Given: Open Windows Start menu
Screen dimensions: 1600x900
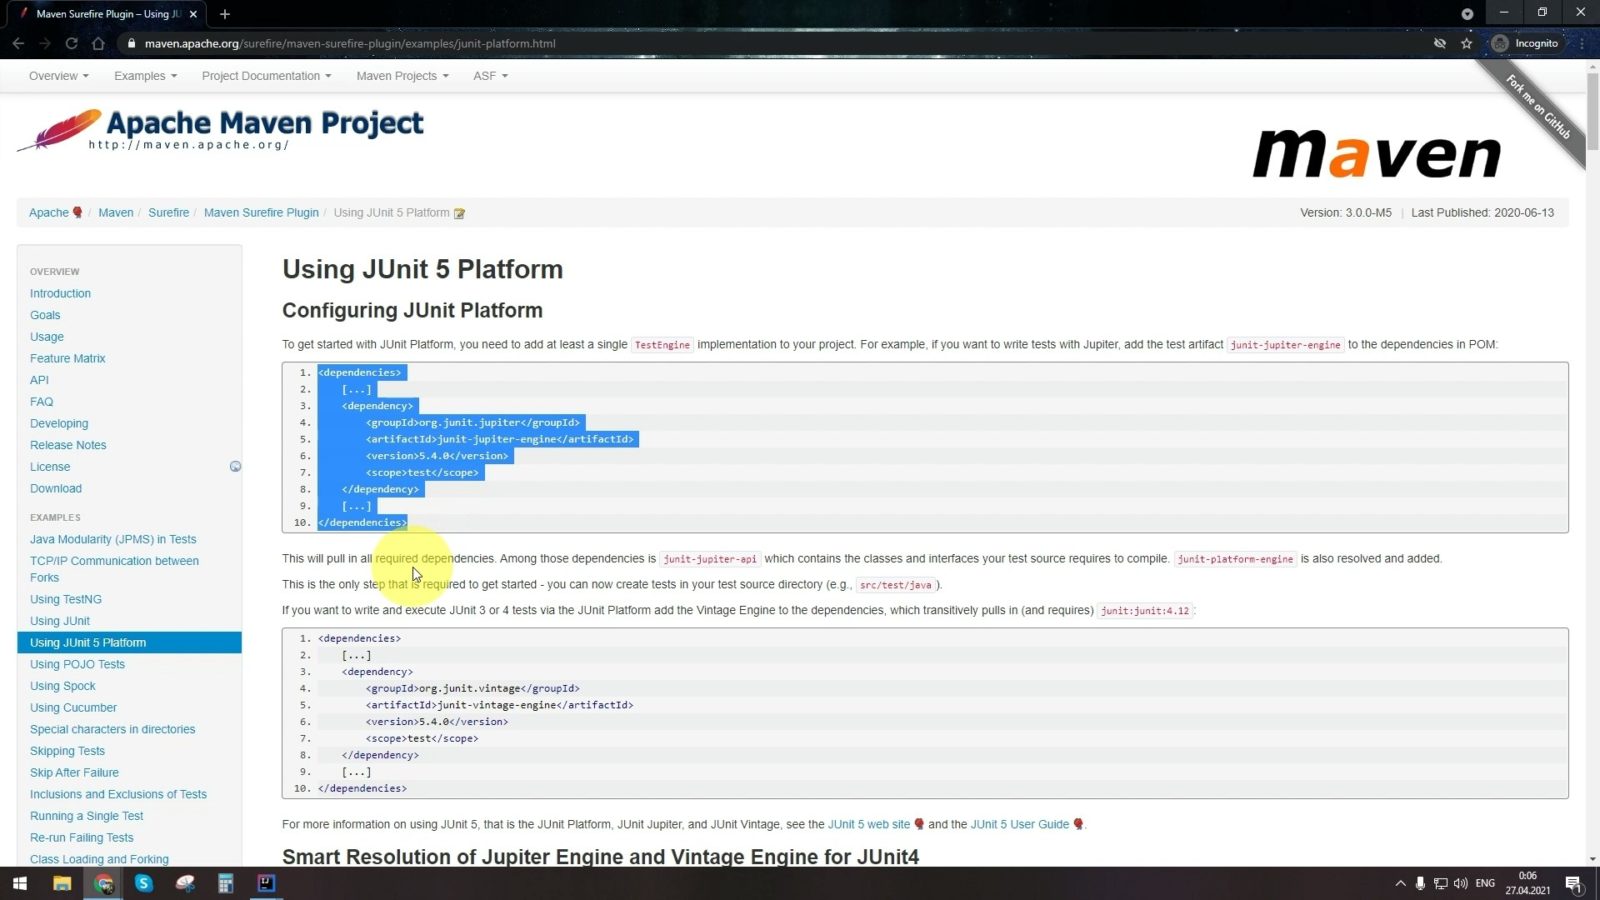Looking at the screenshot, I should coord(19,883).
